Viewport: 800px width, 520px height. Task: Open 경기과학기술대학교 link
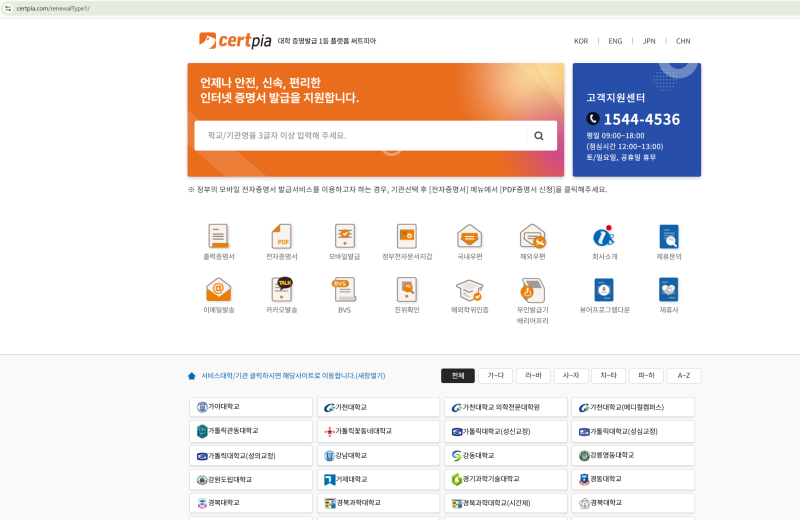click(x=506, y=480)
